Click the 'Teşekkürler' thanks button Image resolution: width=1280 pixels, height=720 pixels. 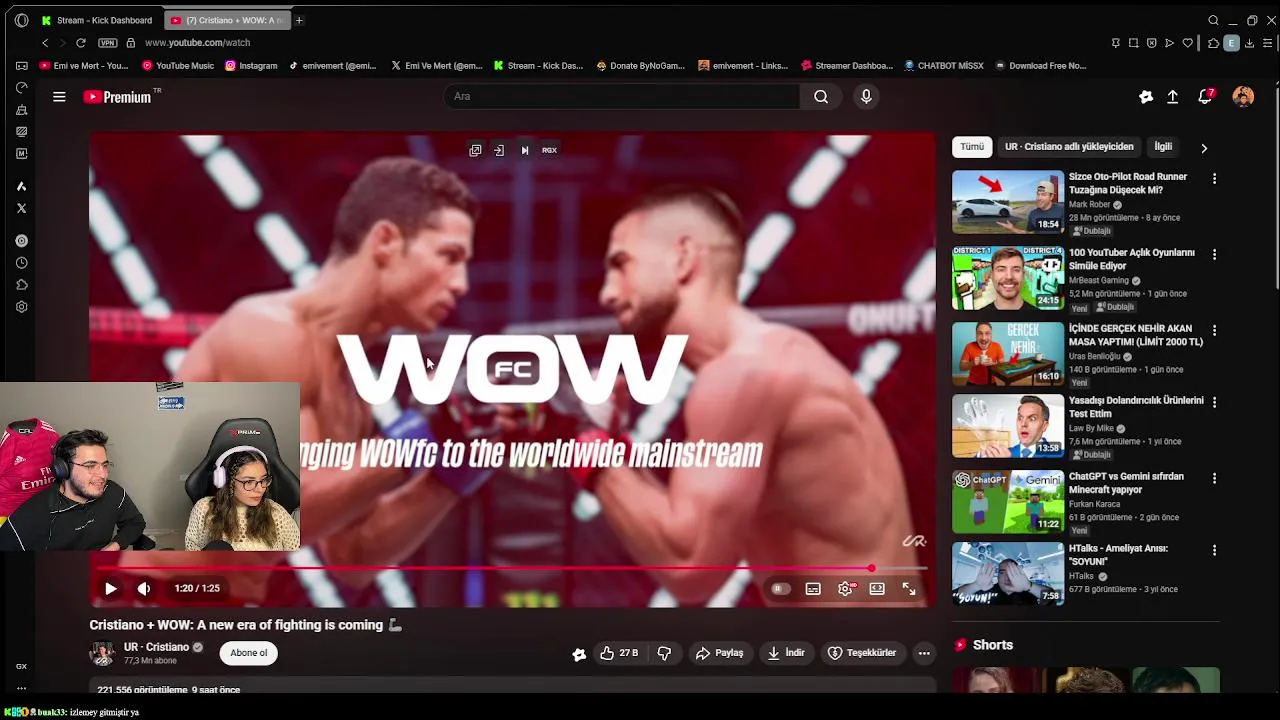[x=862, y=653]
